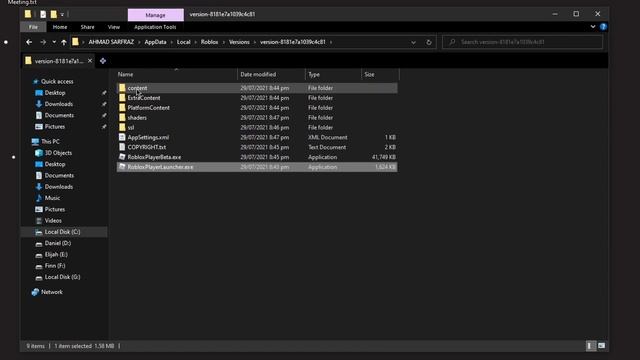Open Quick Access Toolbar customize dropdown
This screenshot has width=640, height=360.
[62, 15]
